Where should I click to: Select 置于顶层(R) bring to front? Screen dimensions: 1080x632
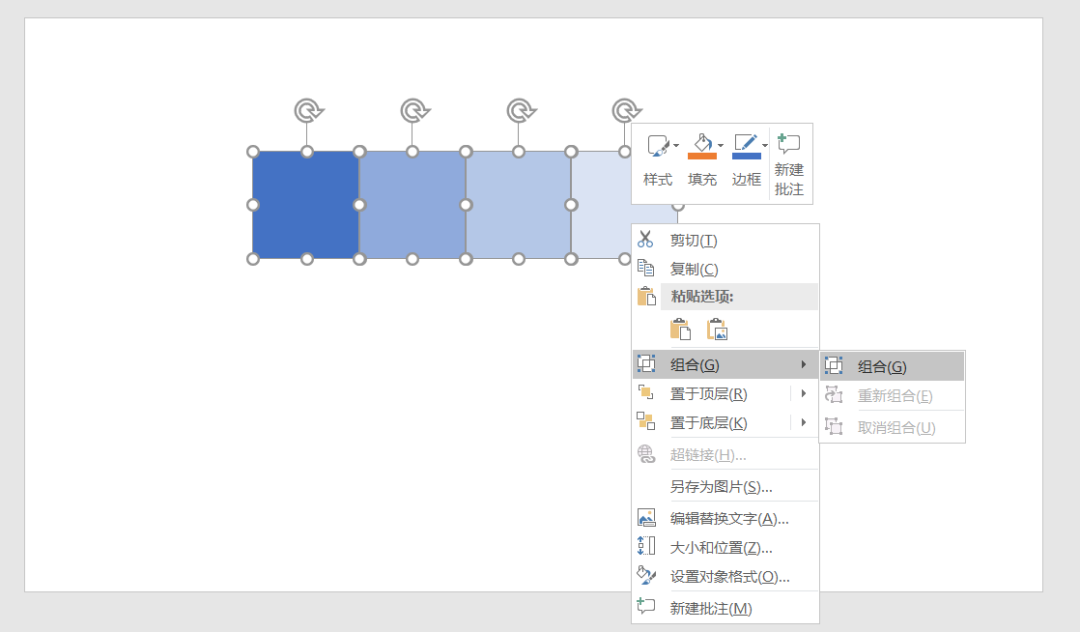tap(712, 394)
